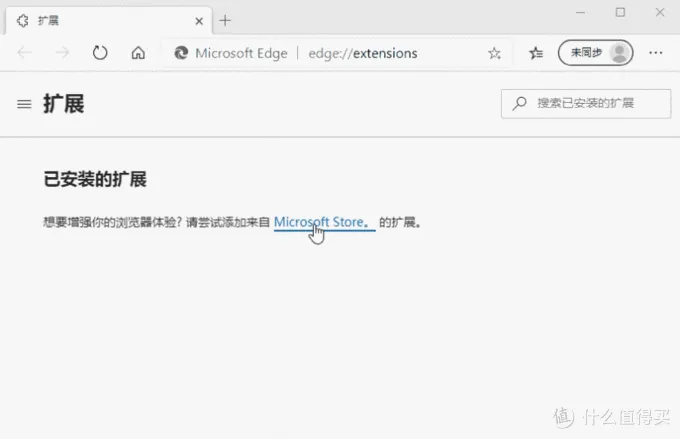
Task: Click the 扩展 page title
Action: point(63,104)
